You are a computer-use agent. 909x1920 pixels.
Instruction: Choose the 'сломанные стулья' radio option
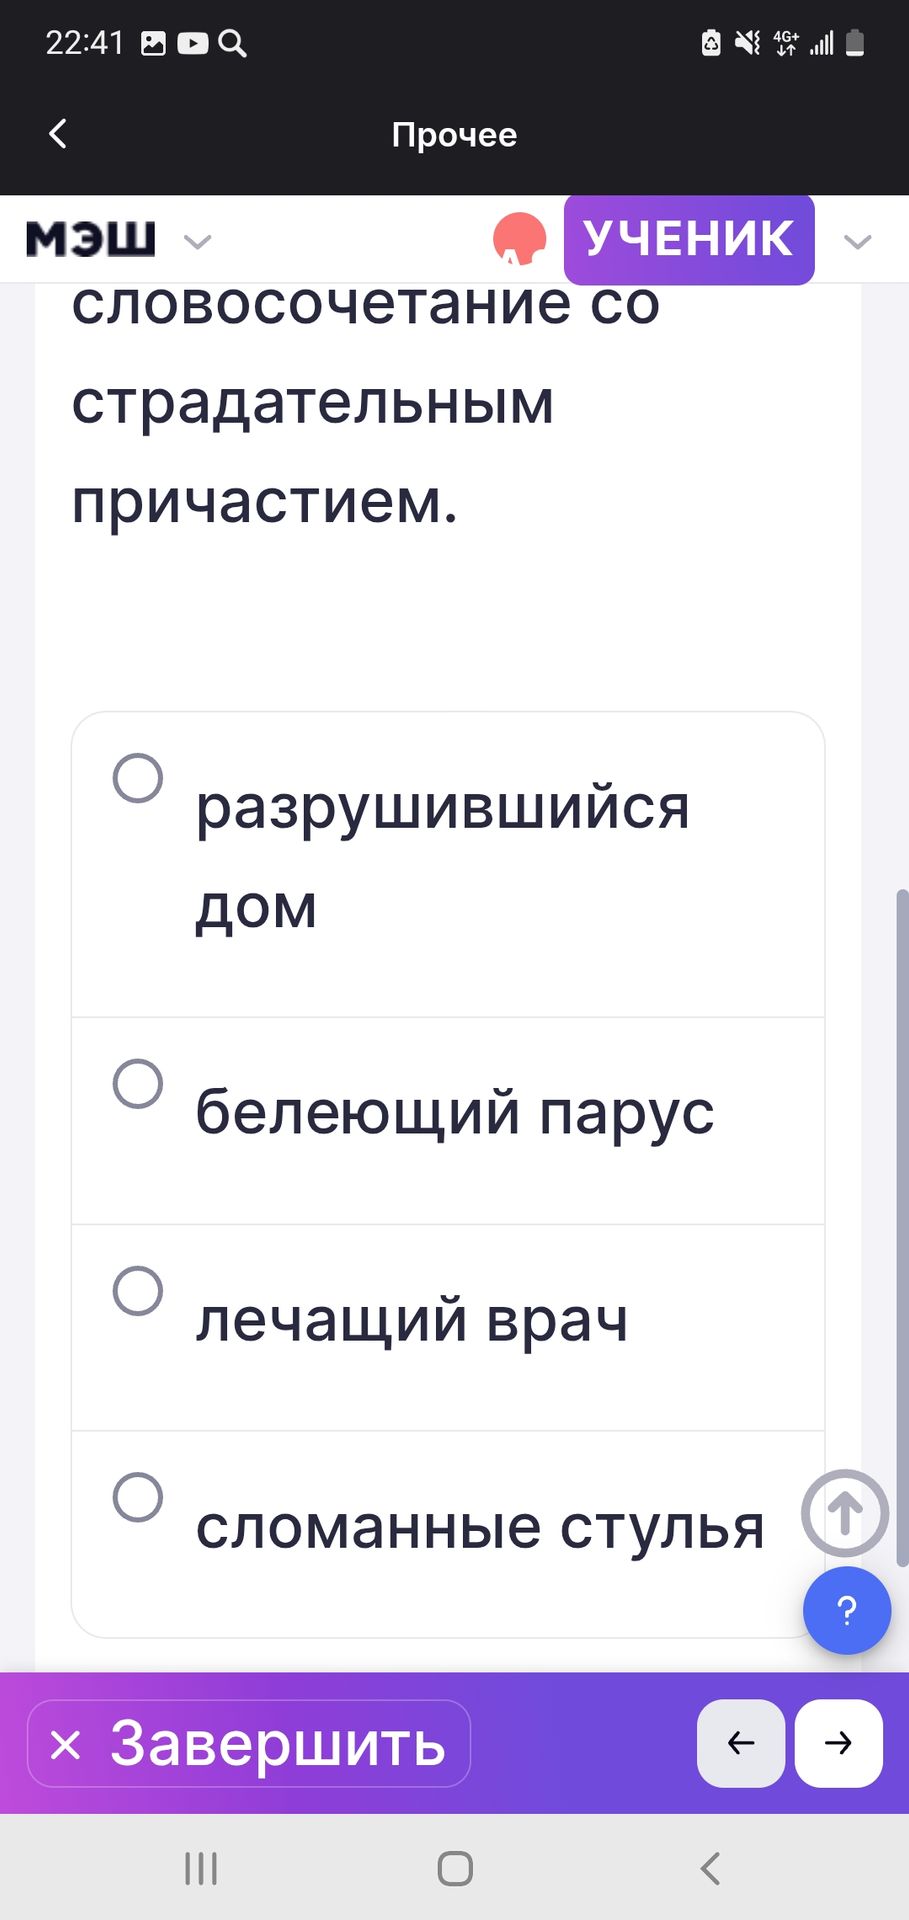click(138, 1497)
